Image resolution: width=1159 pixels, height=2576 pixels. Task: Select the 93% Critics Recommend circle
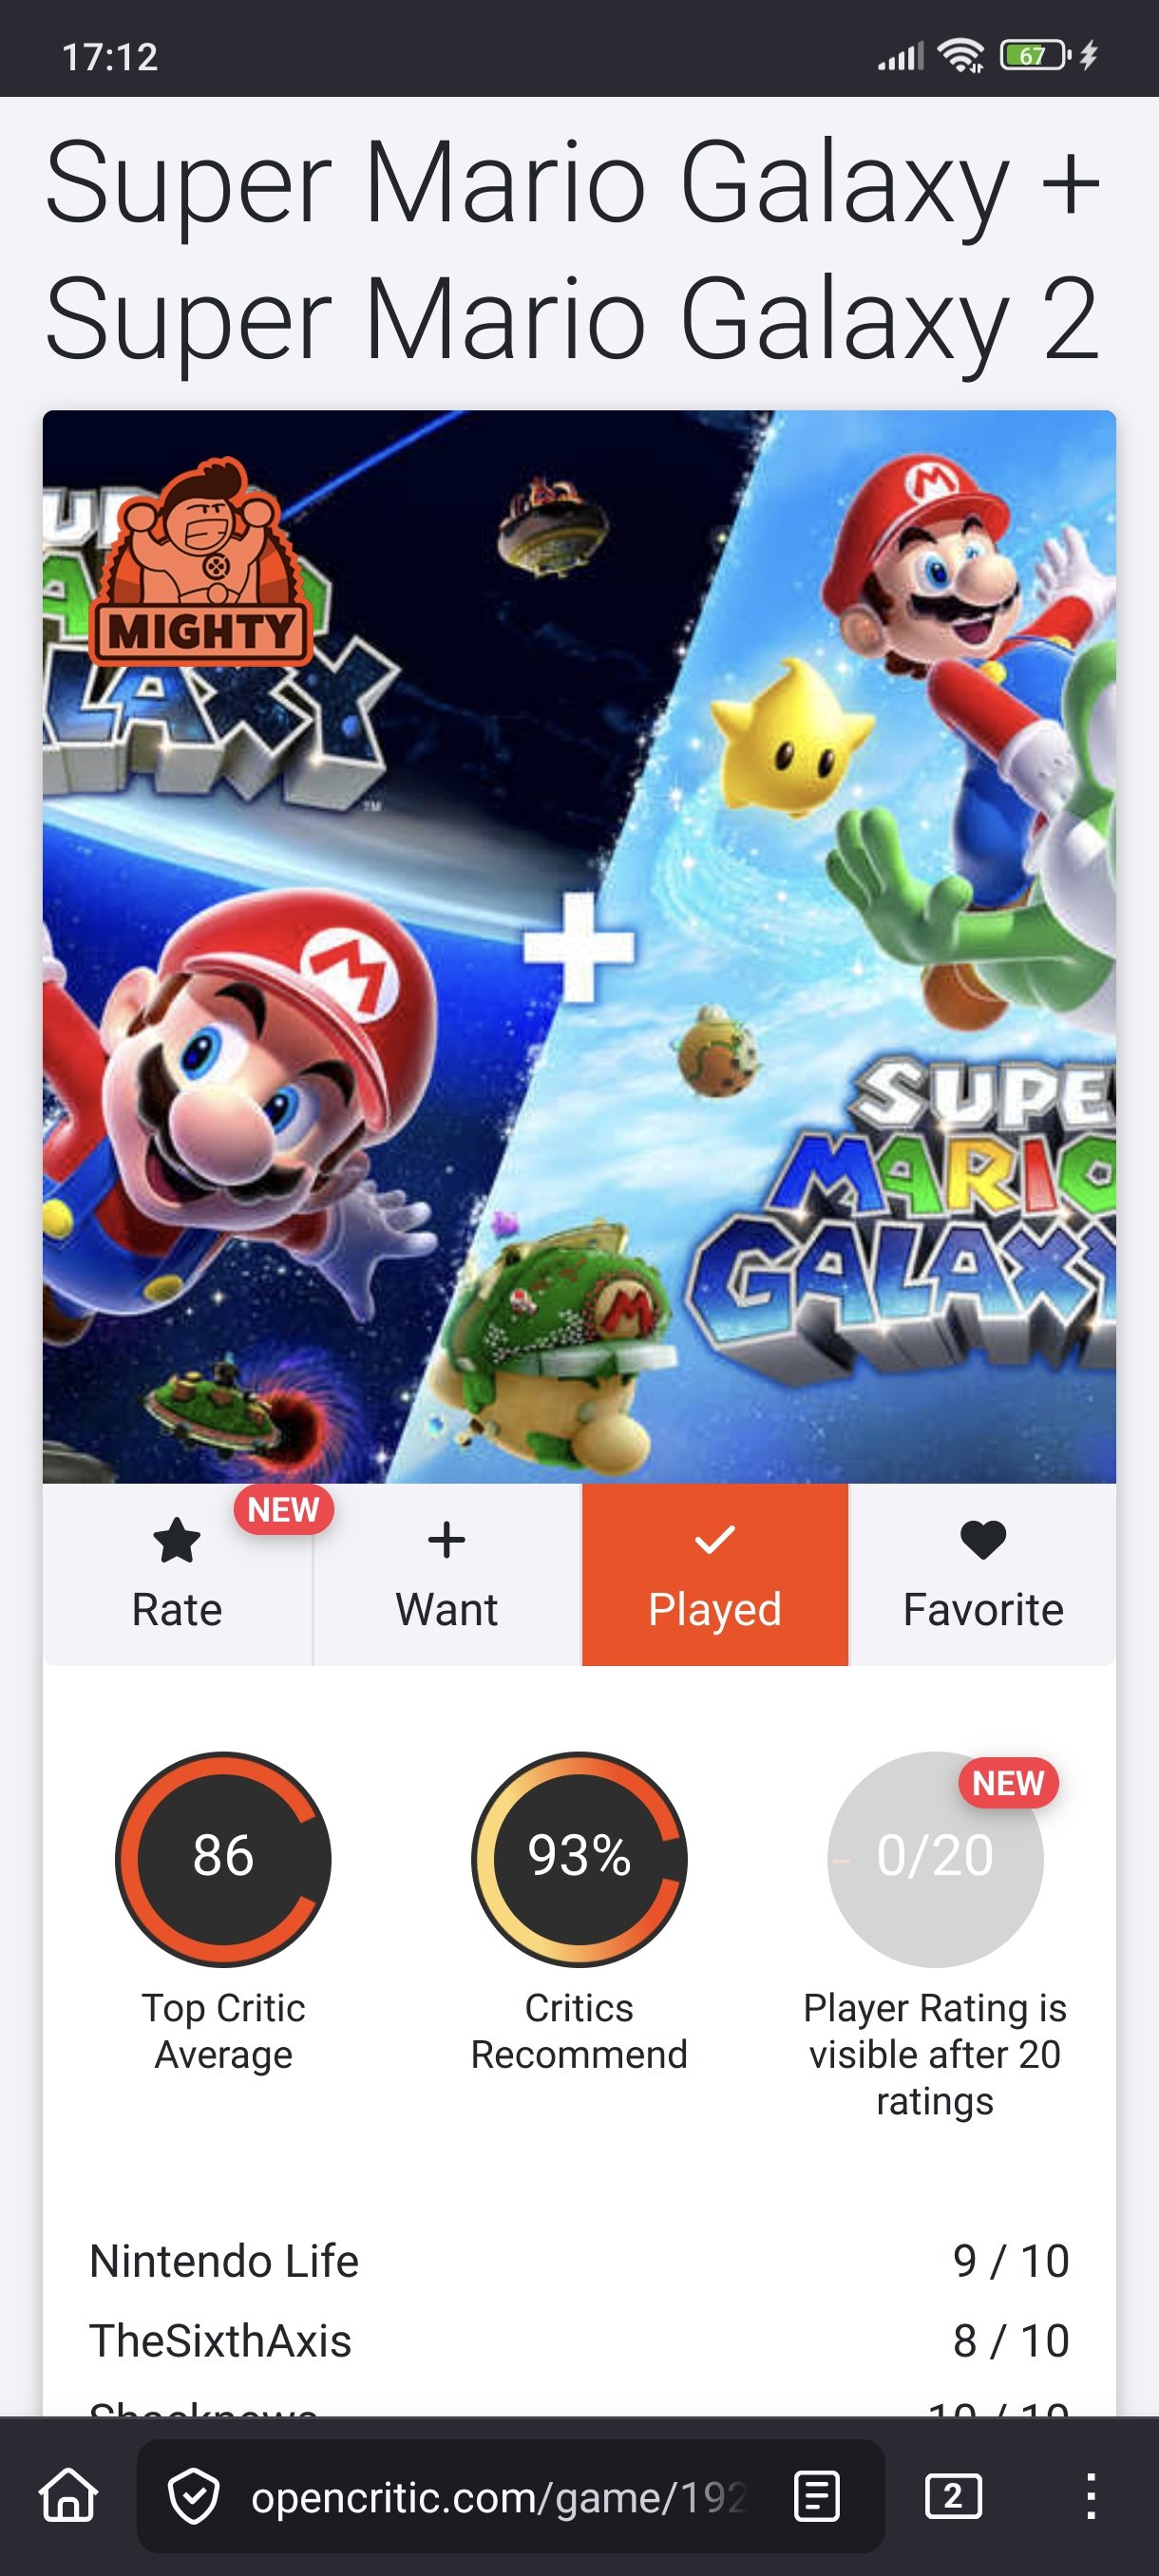coord(579,1859)
